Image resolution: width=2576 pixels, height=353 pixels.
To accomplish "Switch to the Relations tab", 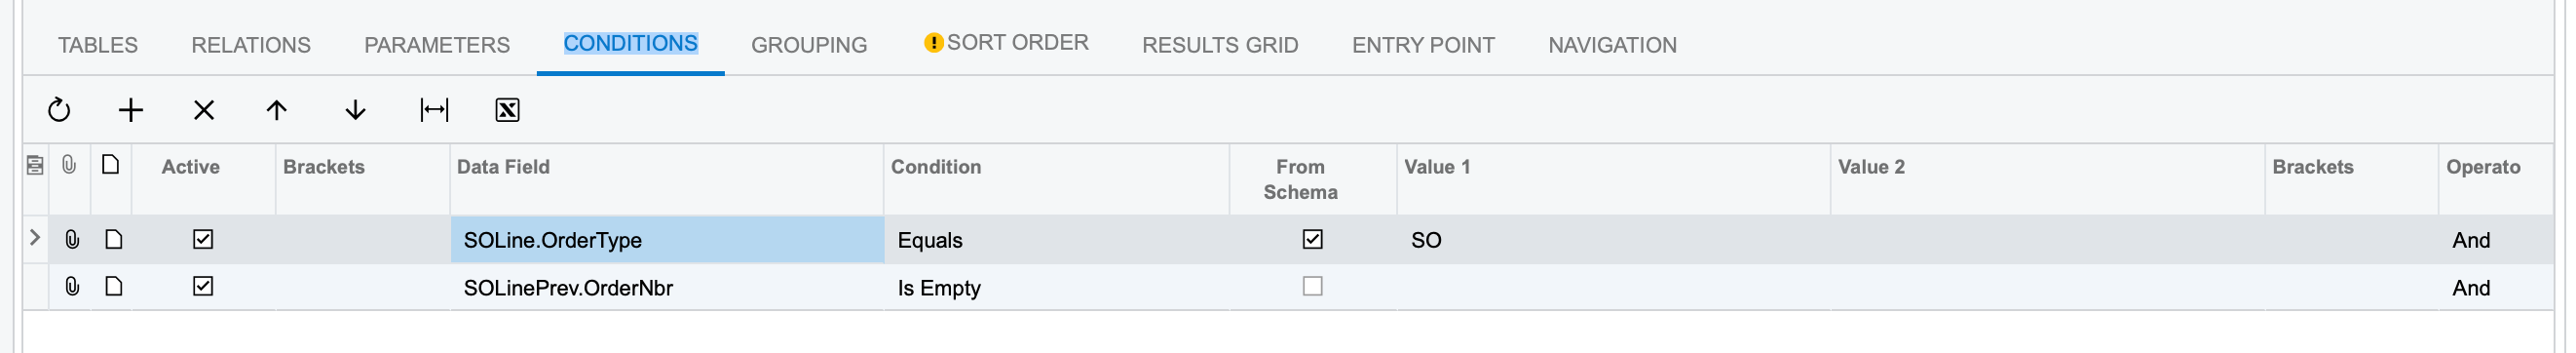I will pyautogui.click(x=251, y=45).
